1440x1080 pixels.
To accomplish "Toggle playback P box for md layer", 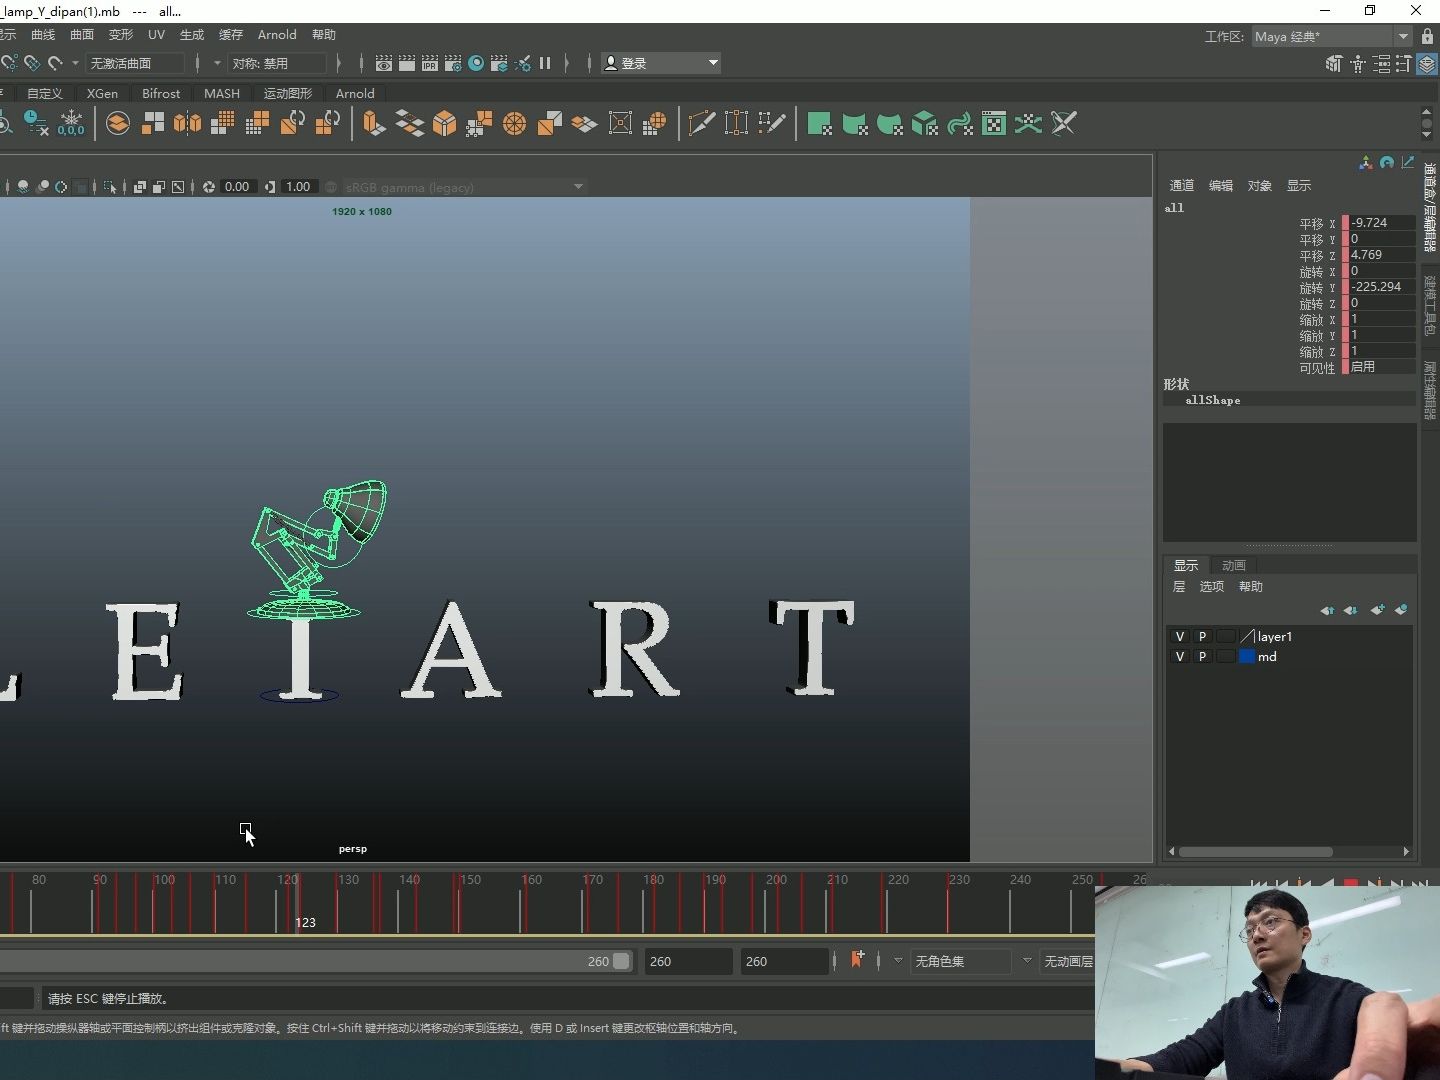I will pos(1203,657).
